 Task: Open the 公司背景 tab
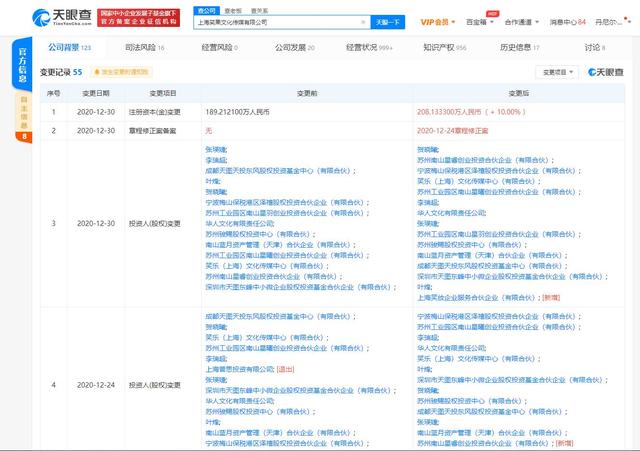69,47
